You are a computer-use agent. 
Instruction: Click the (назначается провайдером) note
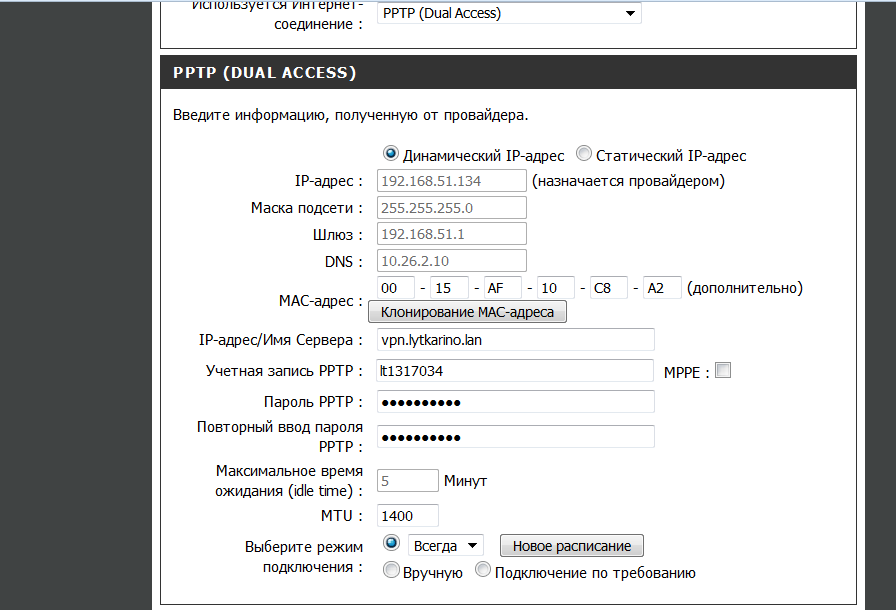point(628,181)
